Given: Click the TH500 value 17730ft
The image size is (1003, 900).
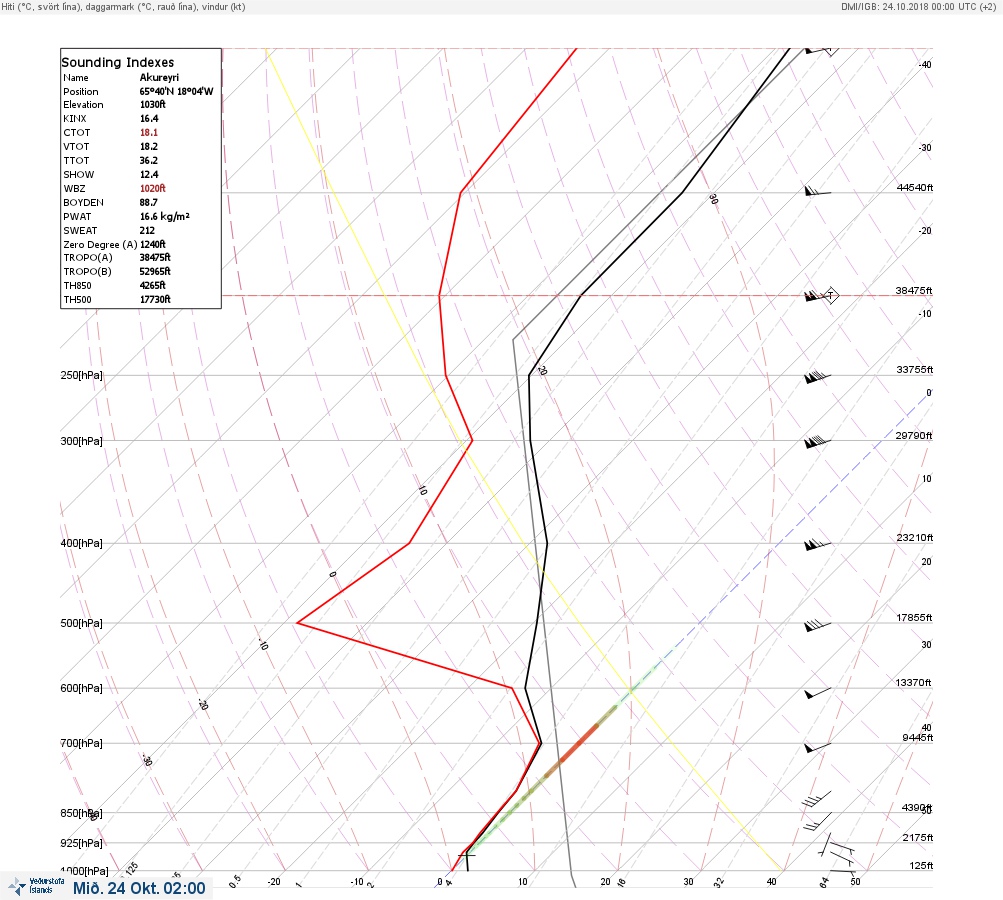Looking at the screenshot, I should click(x=155, y=299).
